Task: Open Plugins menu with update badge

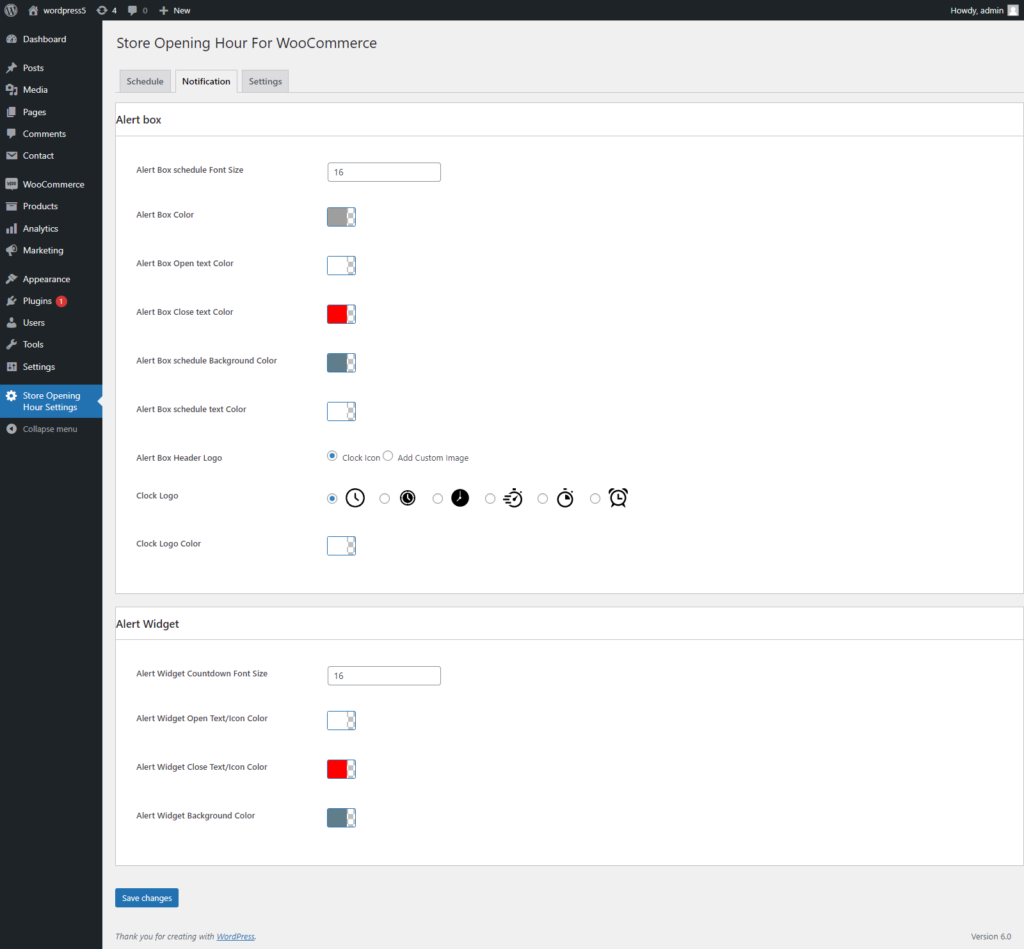Action: point(51,301)
